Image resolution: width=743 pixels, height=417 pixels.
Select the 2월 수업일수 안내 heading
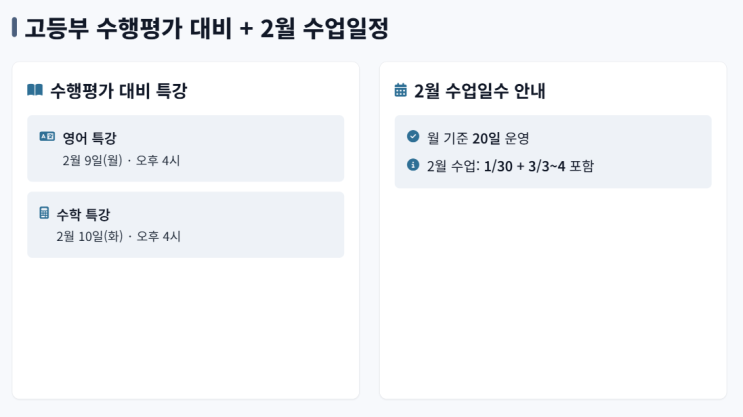pyautogui.click(x=479, y=91)
